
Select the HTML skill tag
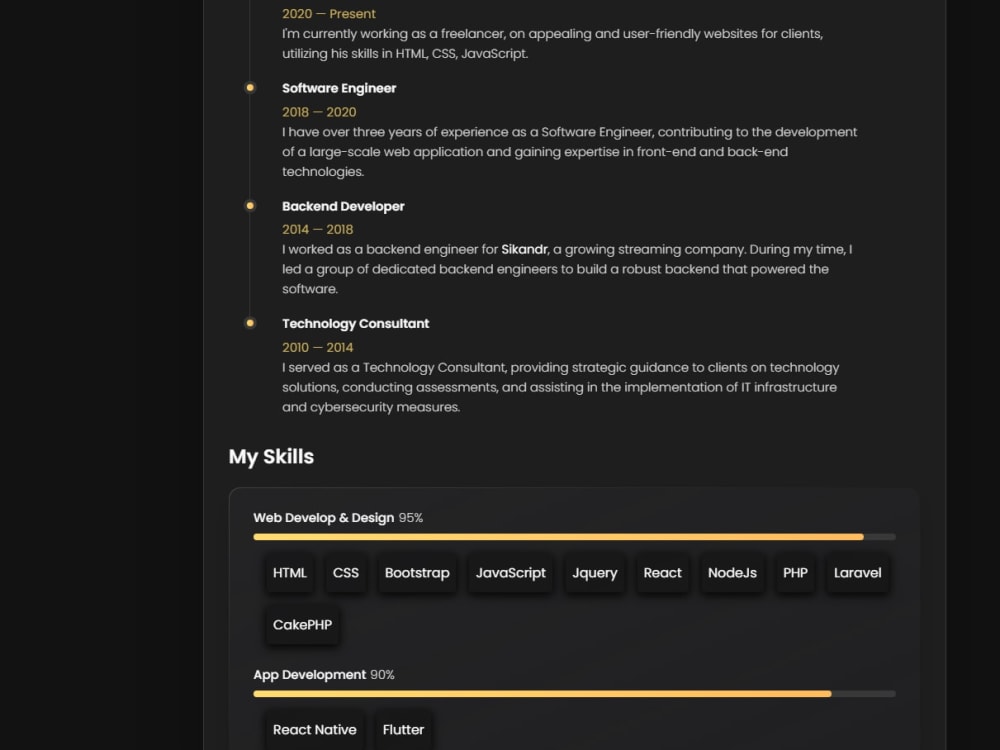pyautogui.click(x=290, y=573)
